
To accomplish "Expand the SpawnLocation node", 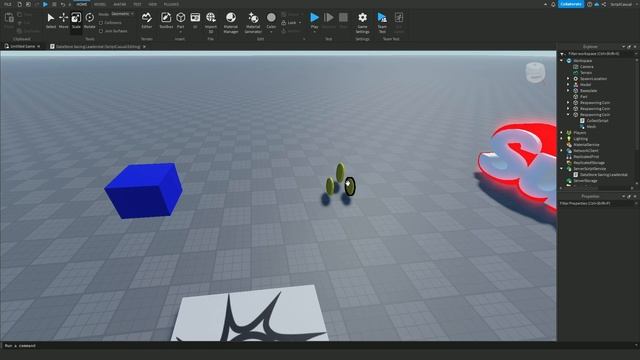I will tap(568, 78).
